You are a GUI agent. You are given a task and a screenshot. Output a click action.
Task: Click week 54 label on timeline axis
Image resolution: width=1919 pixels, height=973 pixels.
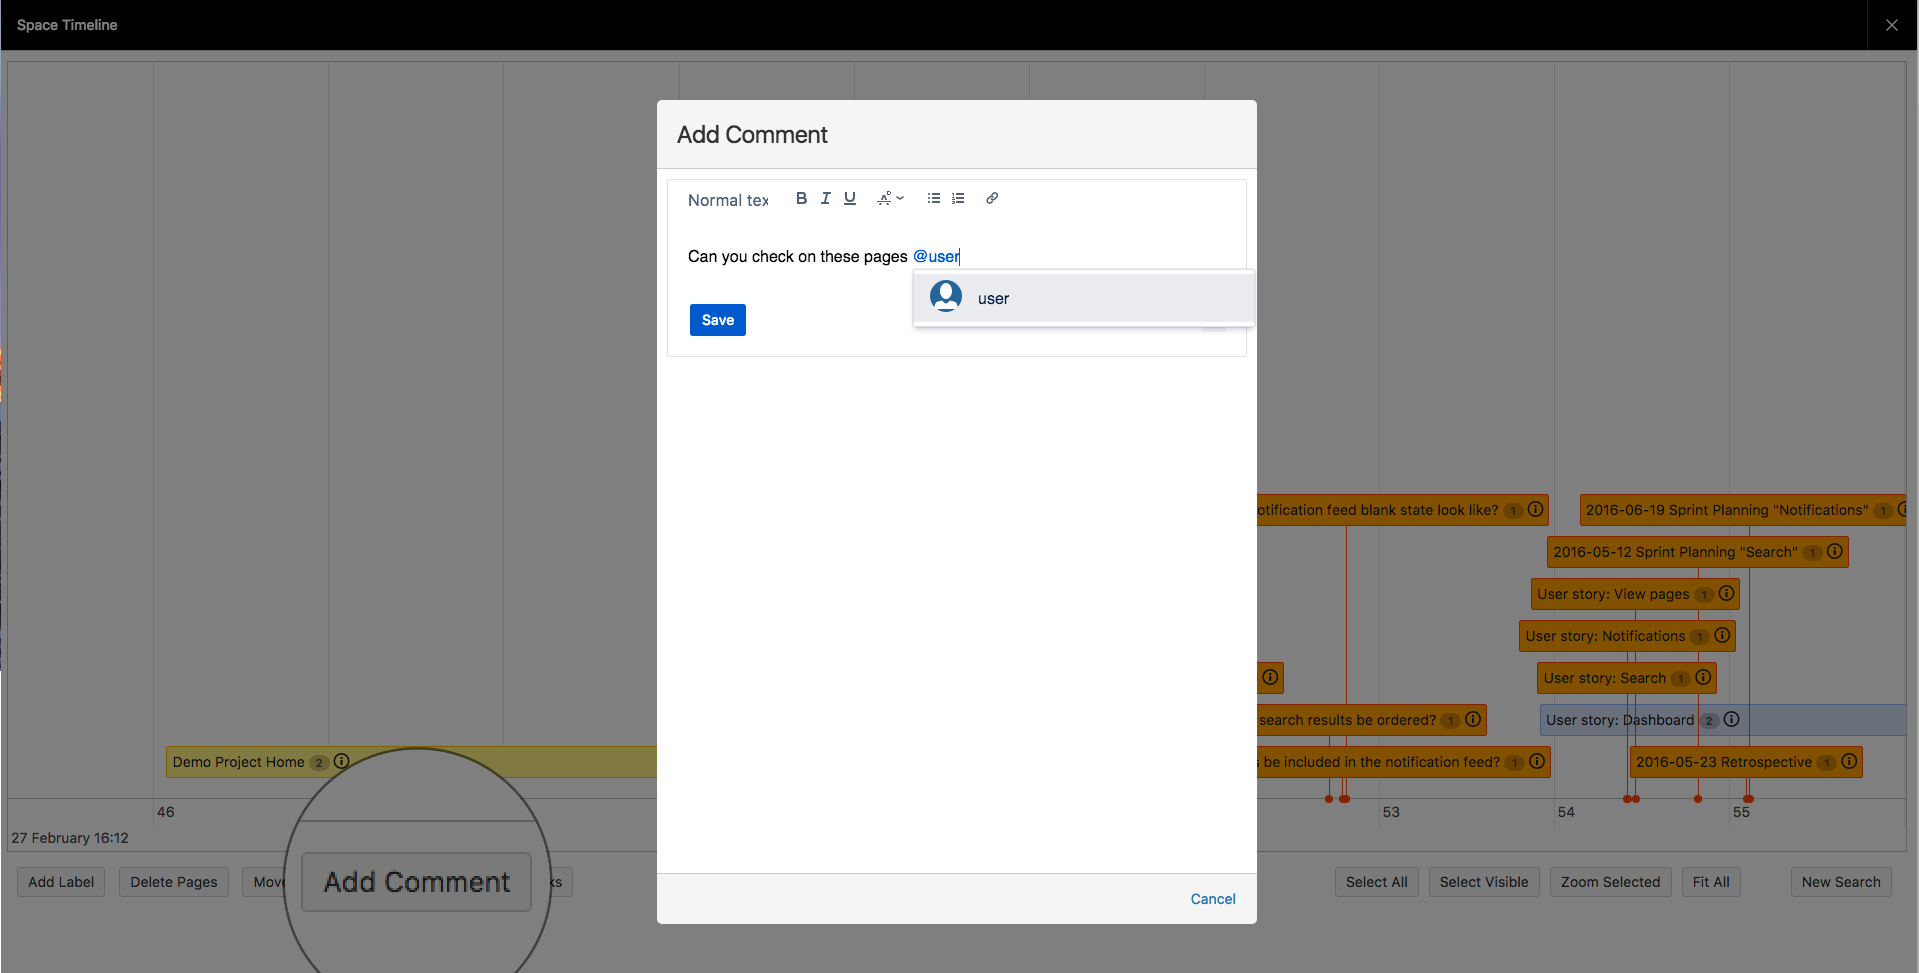click(1566, 812)
